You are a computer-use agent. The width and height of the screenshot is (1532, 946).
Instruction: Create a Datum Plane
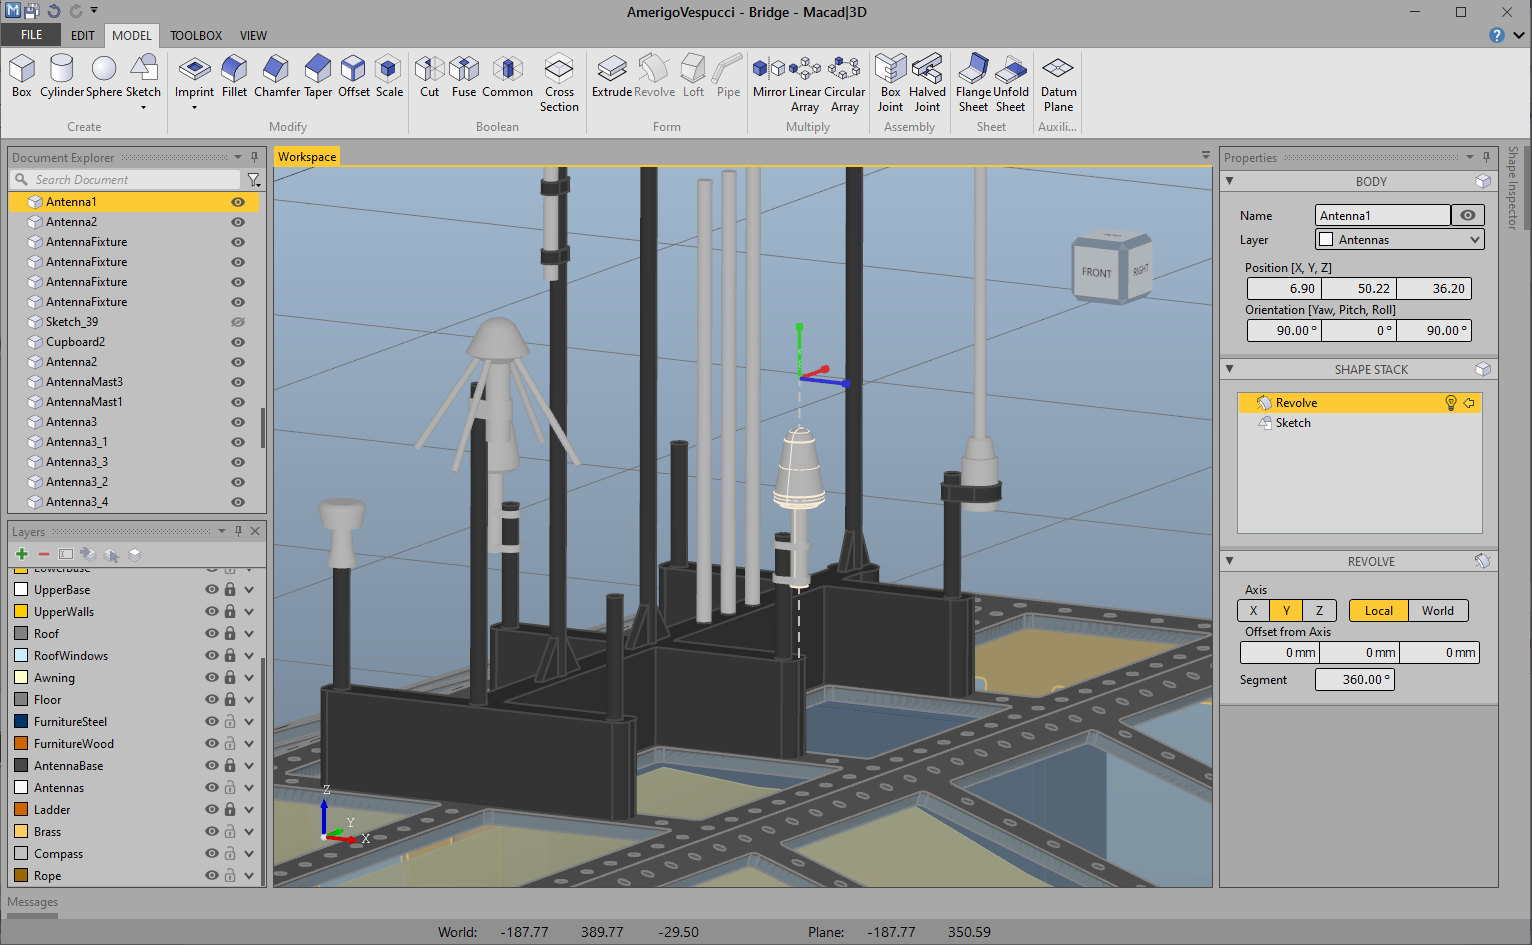coord(1058,82)
